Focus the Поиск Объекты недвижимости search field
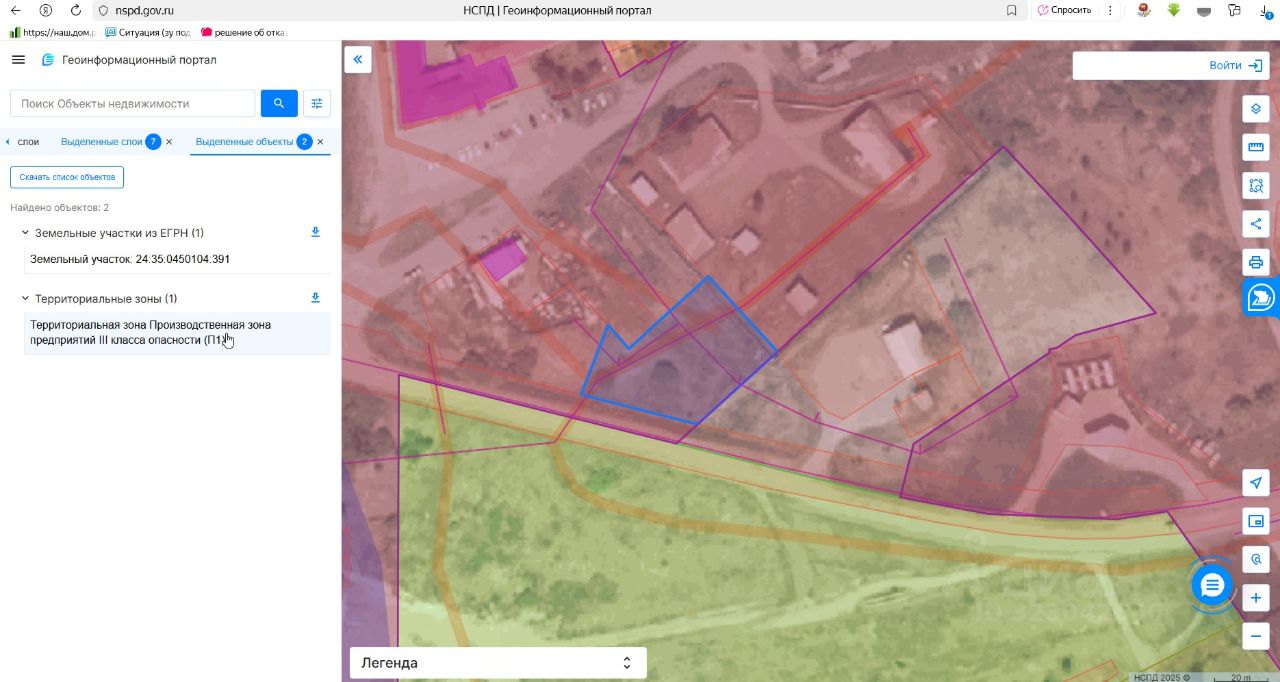 133,103
